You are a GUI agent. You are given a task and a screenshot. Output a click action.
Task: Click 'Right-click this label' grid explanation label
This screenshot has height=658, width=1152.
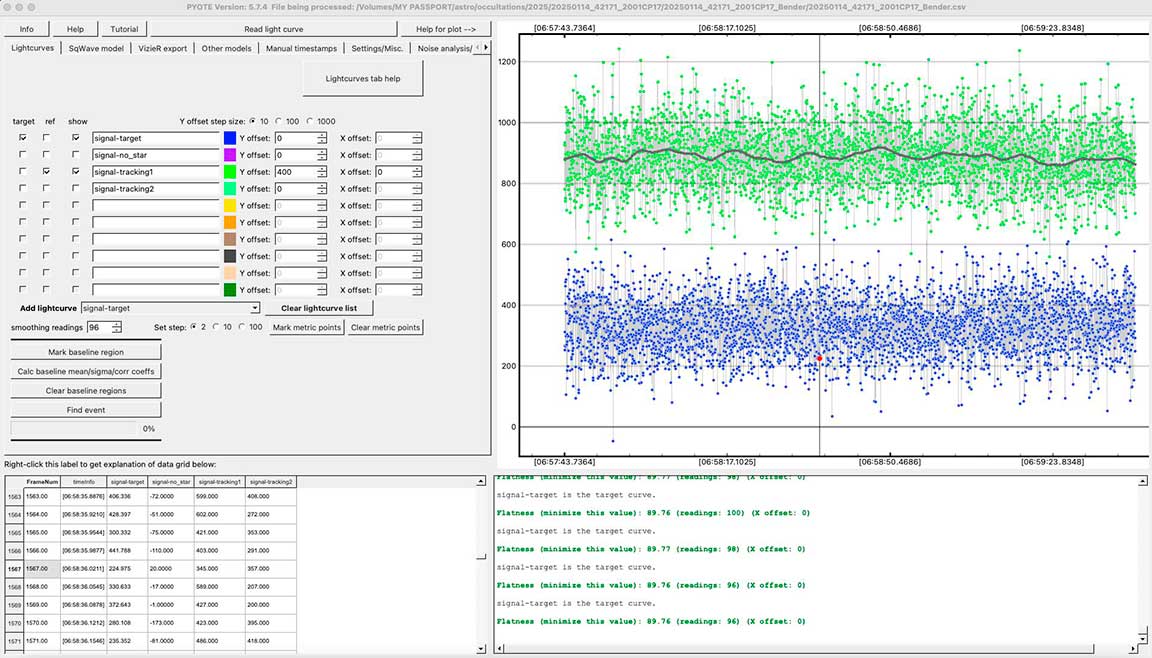pos(110,464)
